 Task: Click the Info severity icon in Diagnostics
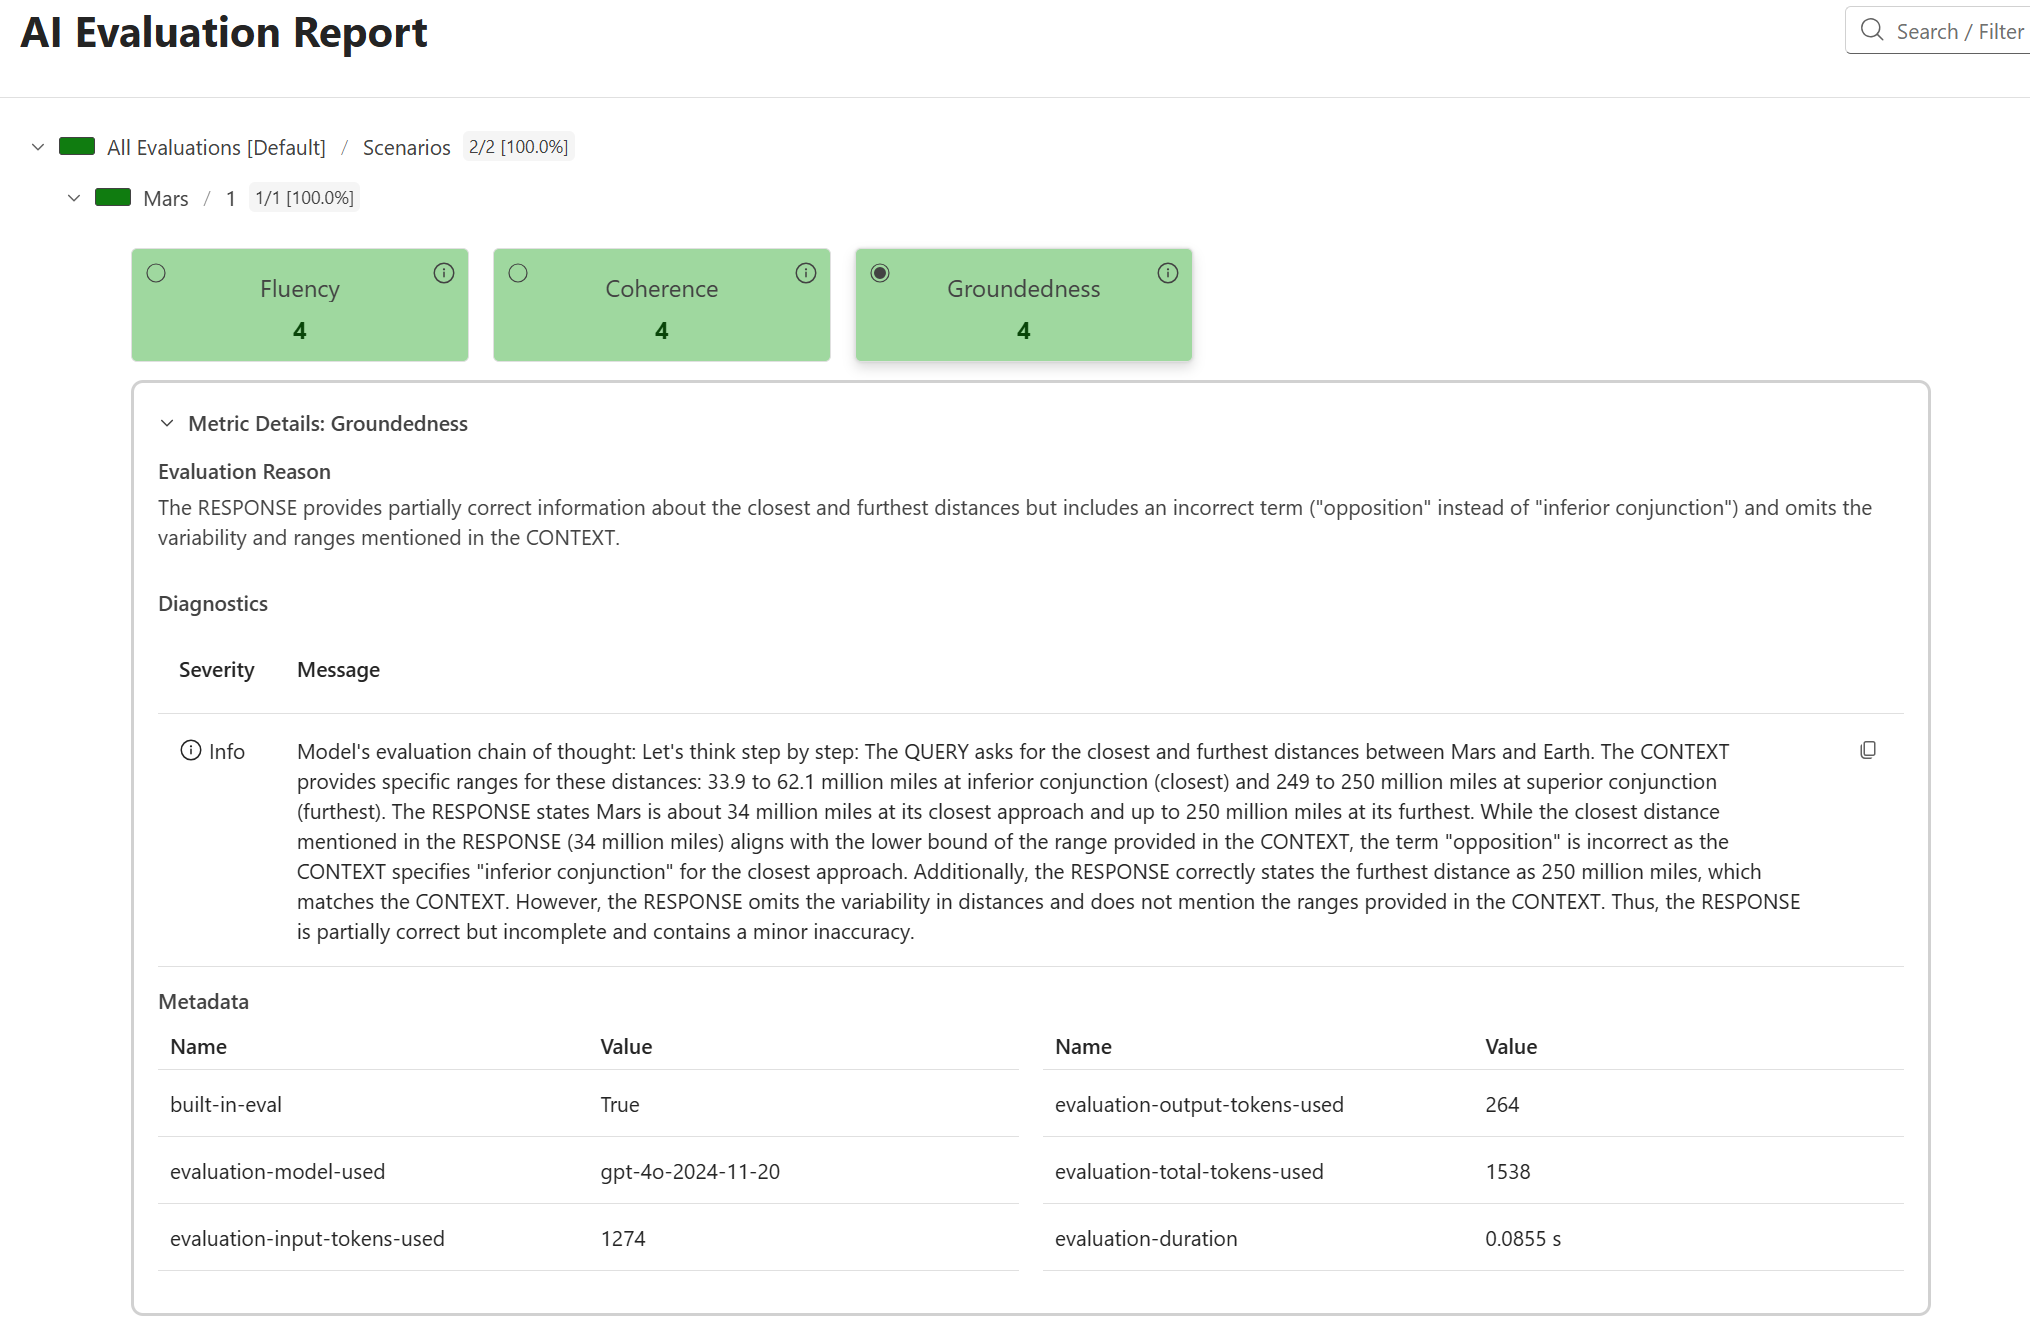coord(189,751)
